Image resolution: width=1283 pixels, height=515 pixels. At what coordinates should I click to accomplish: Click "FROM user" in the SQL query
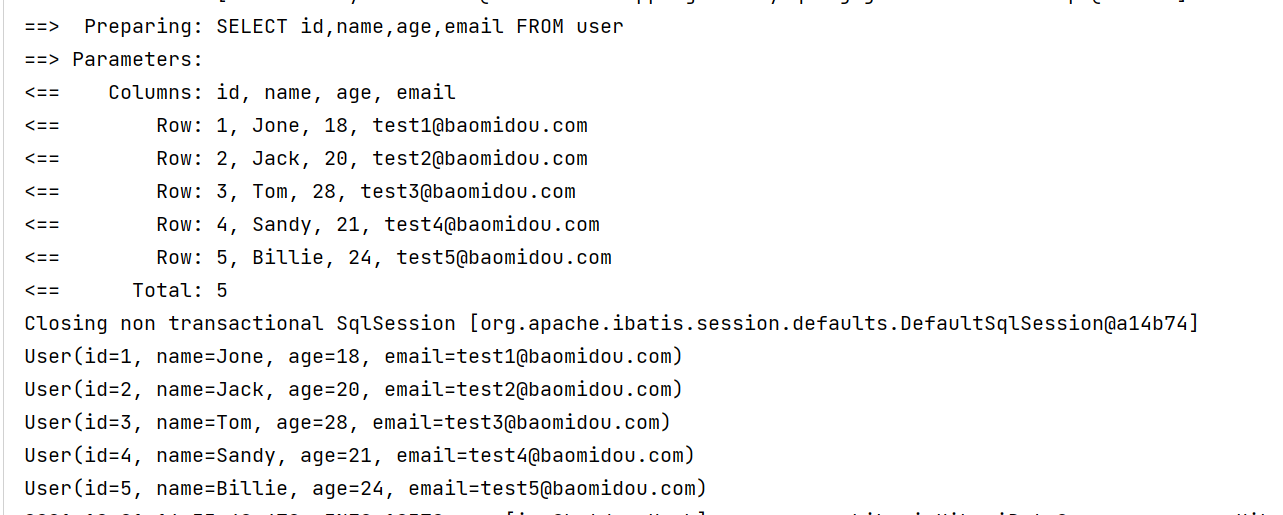tap(570, 27)
